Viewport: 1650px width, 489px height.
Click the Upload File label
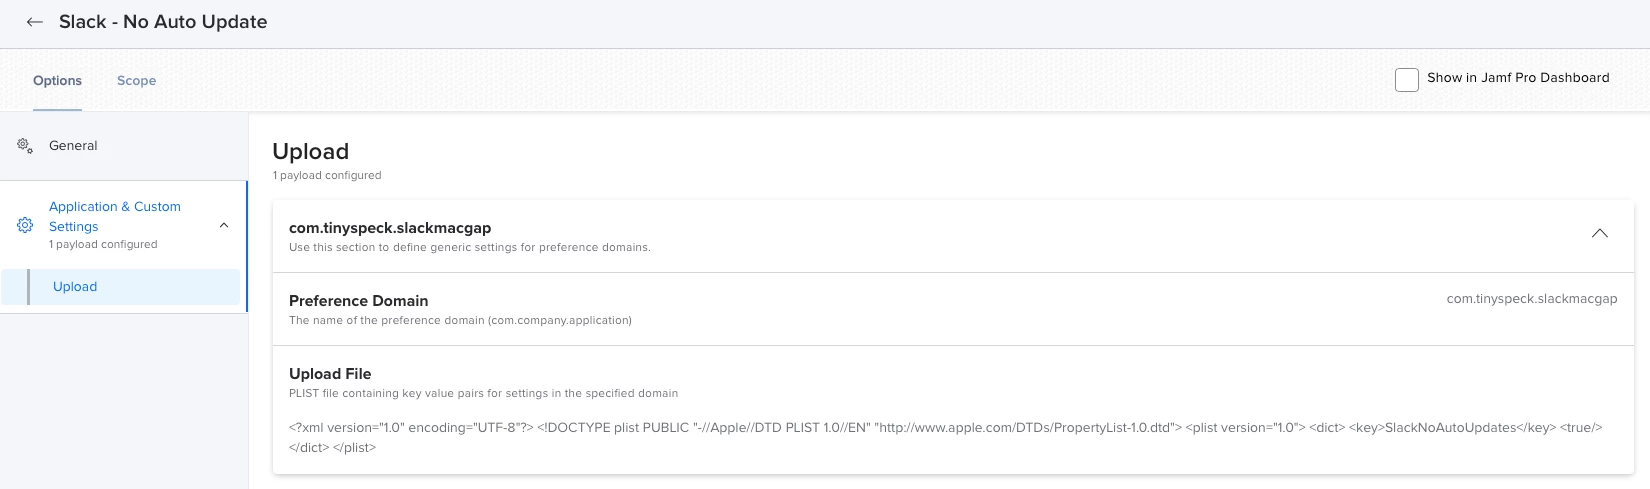330,373
